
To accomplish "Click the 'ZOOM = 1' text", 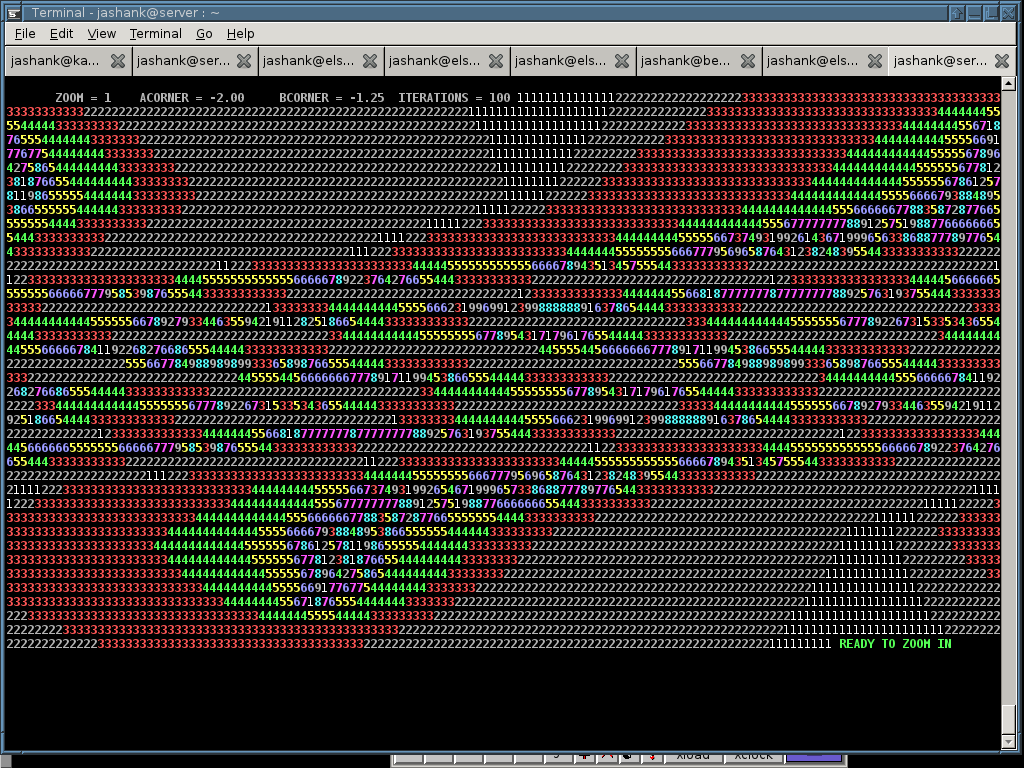I will (83, 98).
